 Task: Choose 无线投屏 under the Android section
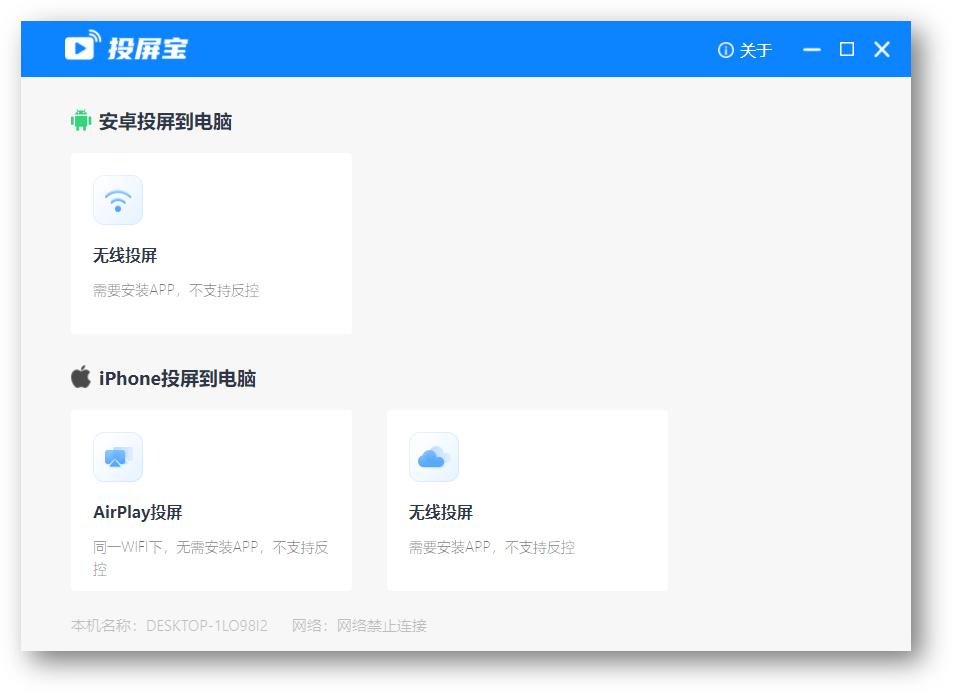tap(125, 255)
